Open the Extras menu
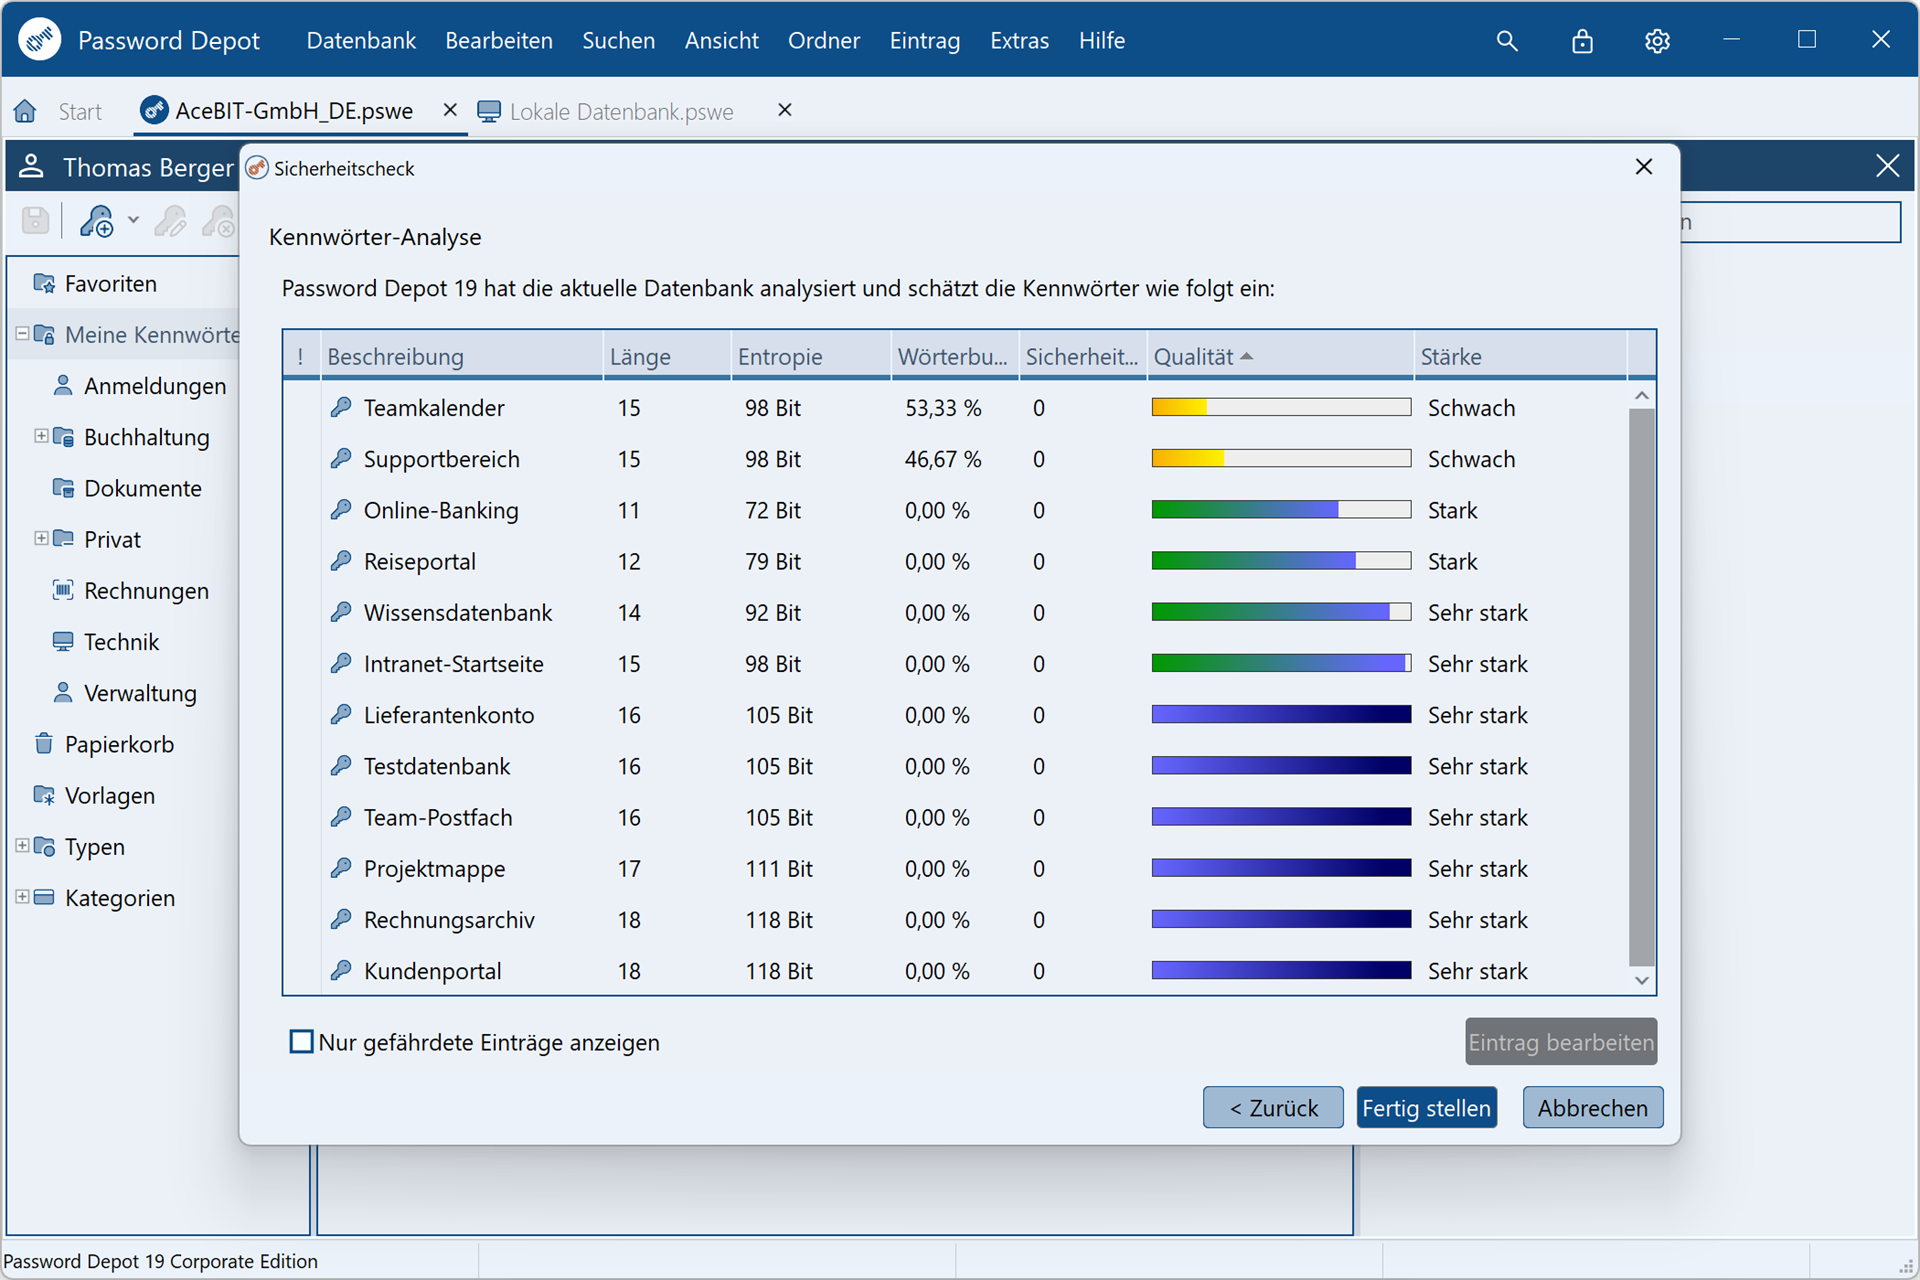The height and width of the screenshot is (1280, 1920). click(1019, 41)
